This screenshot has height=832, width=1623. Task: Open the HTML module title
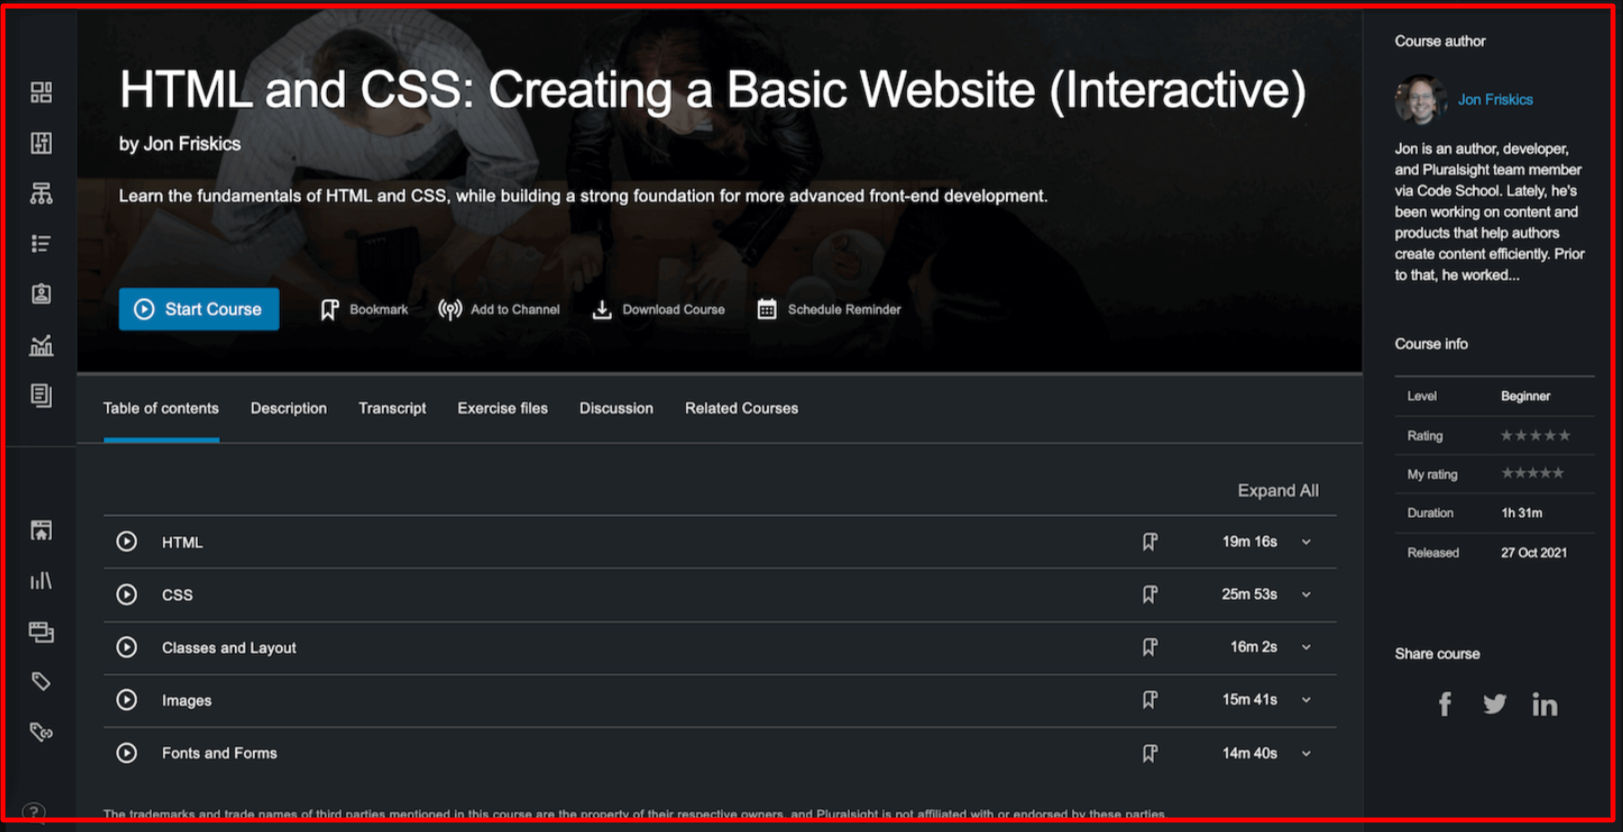coord(182,543)
